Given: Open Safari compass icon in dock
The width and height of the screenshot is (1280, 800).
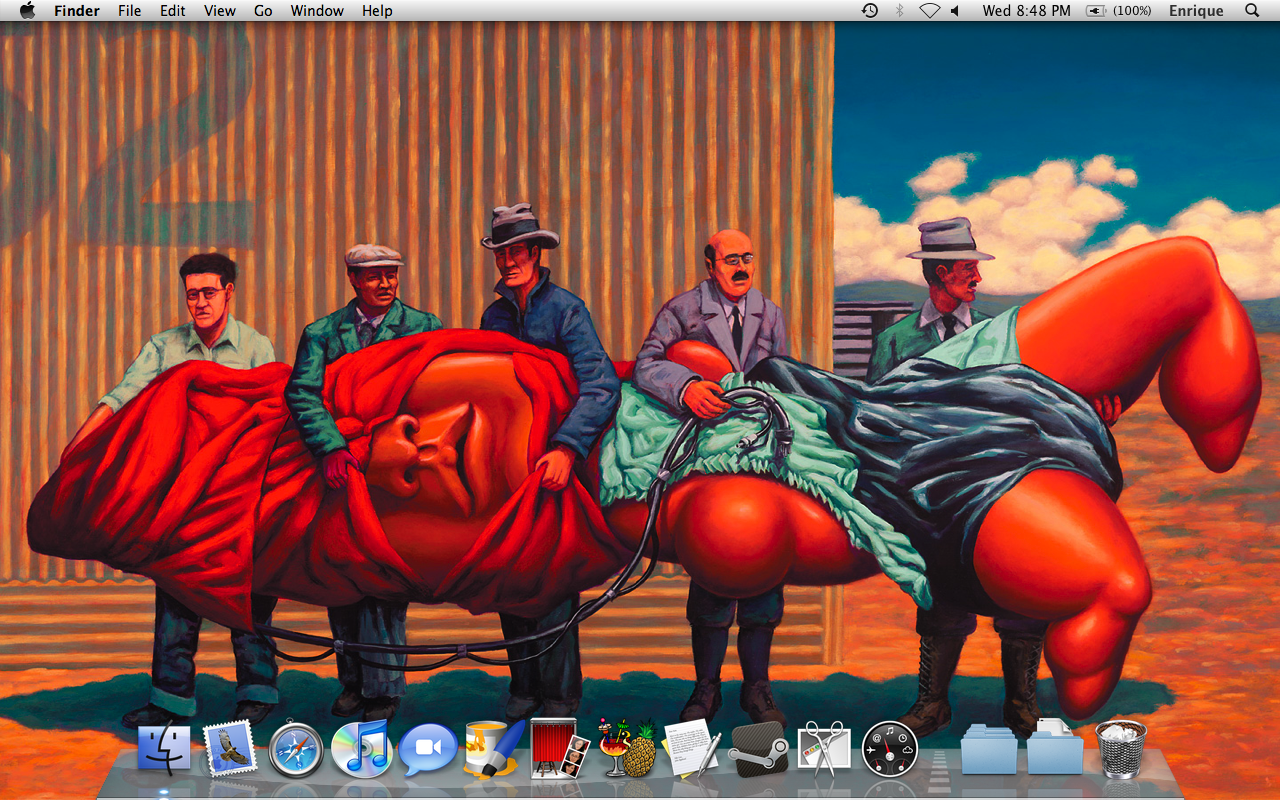Looking at the screenshot, I should (296, 749).
